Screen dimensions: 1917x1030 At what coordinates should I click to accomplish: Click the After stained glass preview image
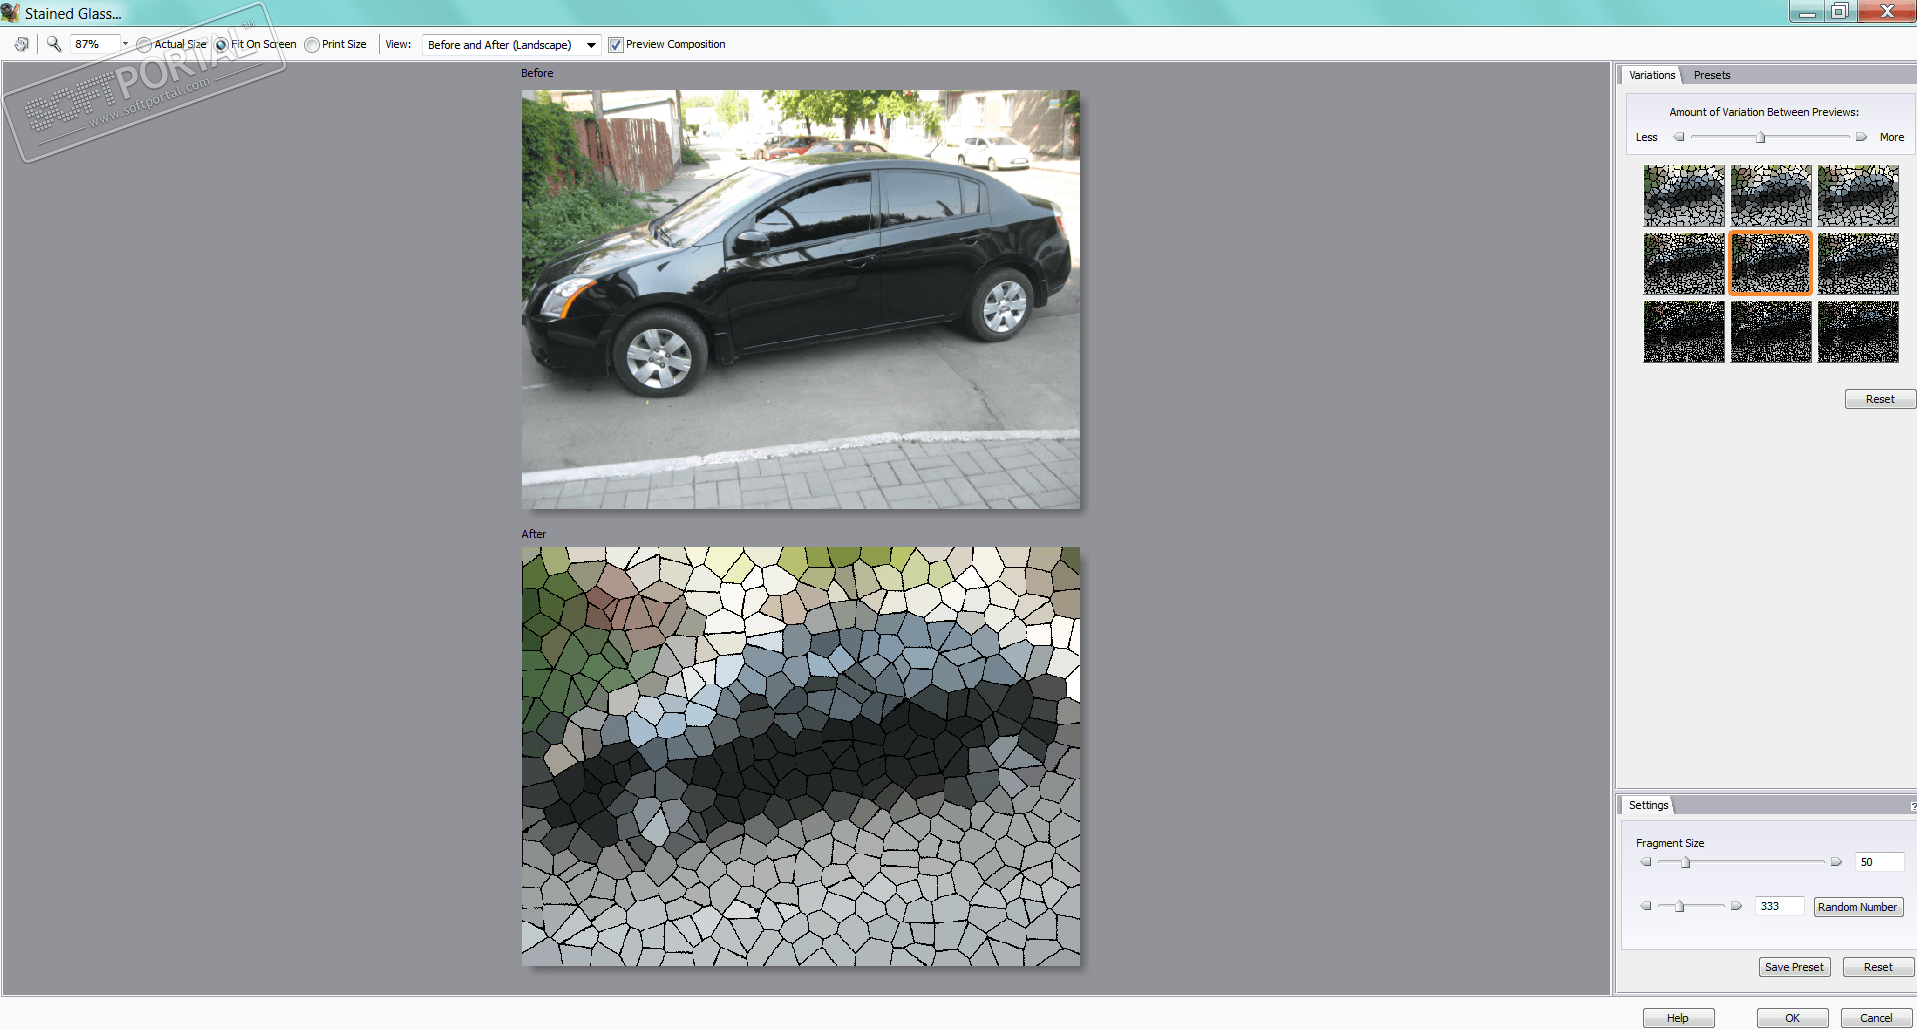click(801, 756)
